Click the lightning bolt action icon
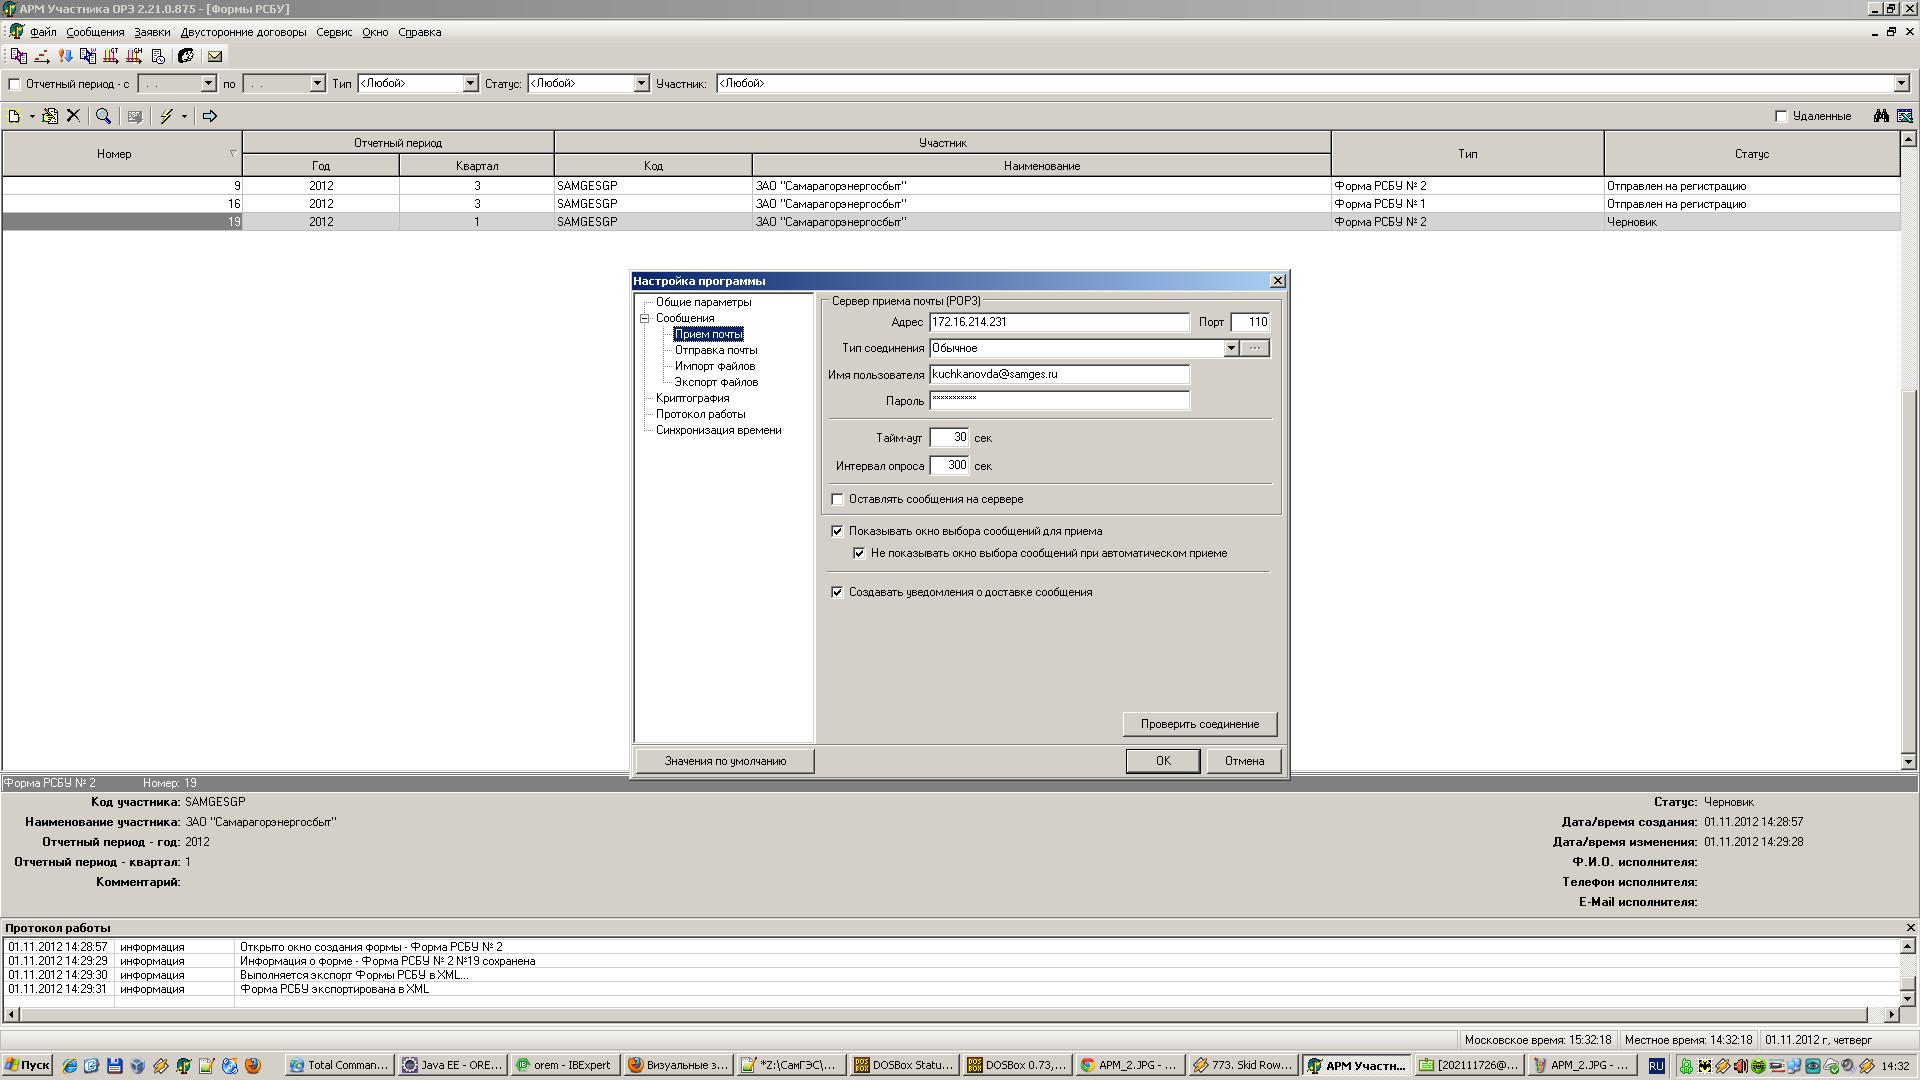 167,116
